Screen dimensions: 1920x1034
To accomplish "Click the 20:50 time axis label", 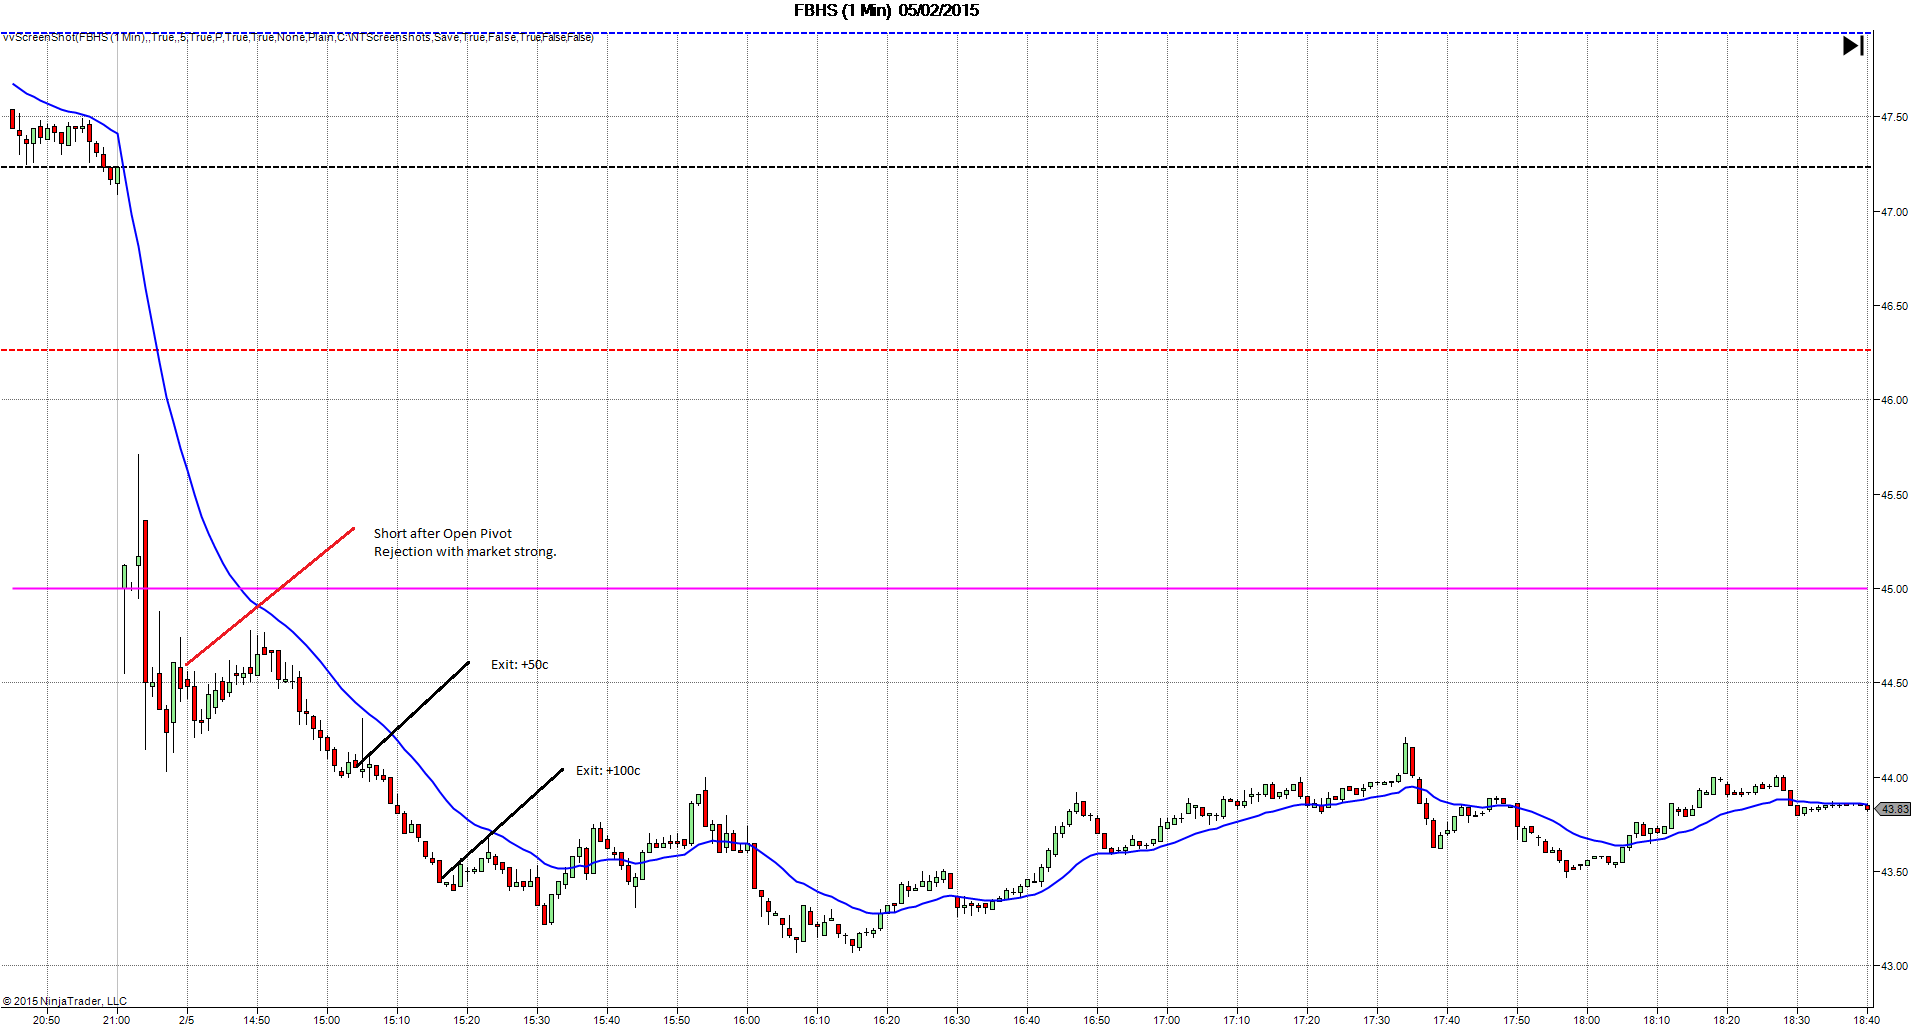I will point(47,1020).
